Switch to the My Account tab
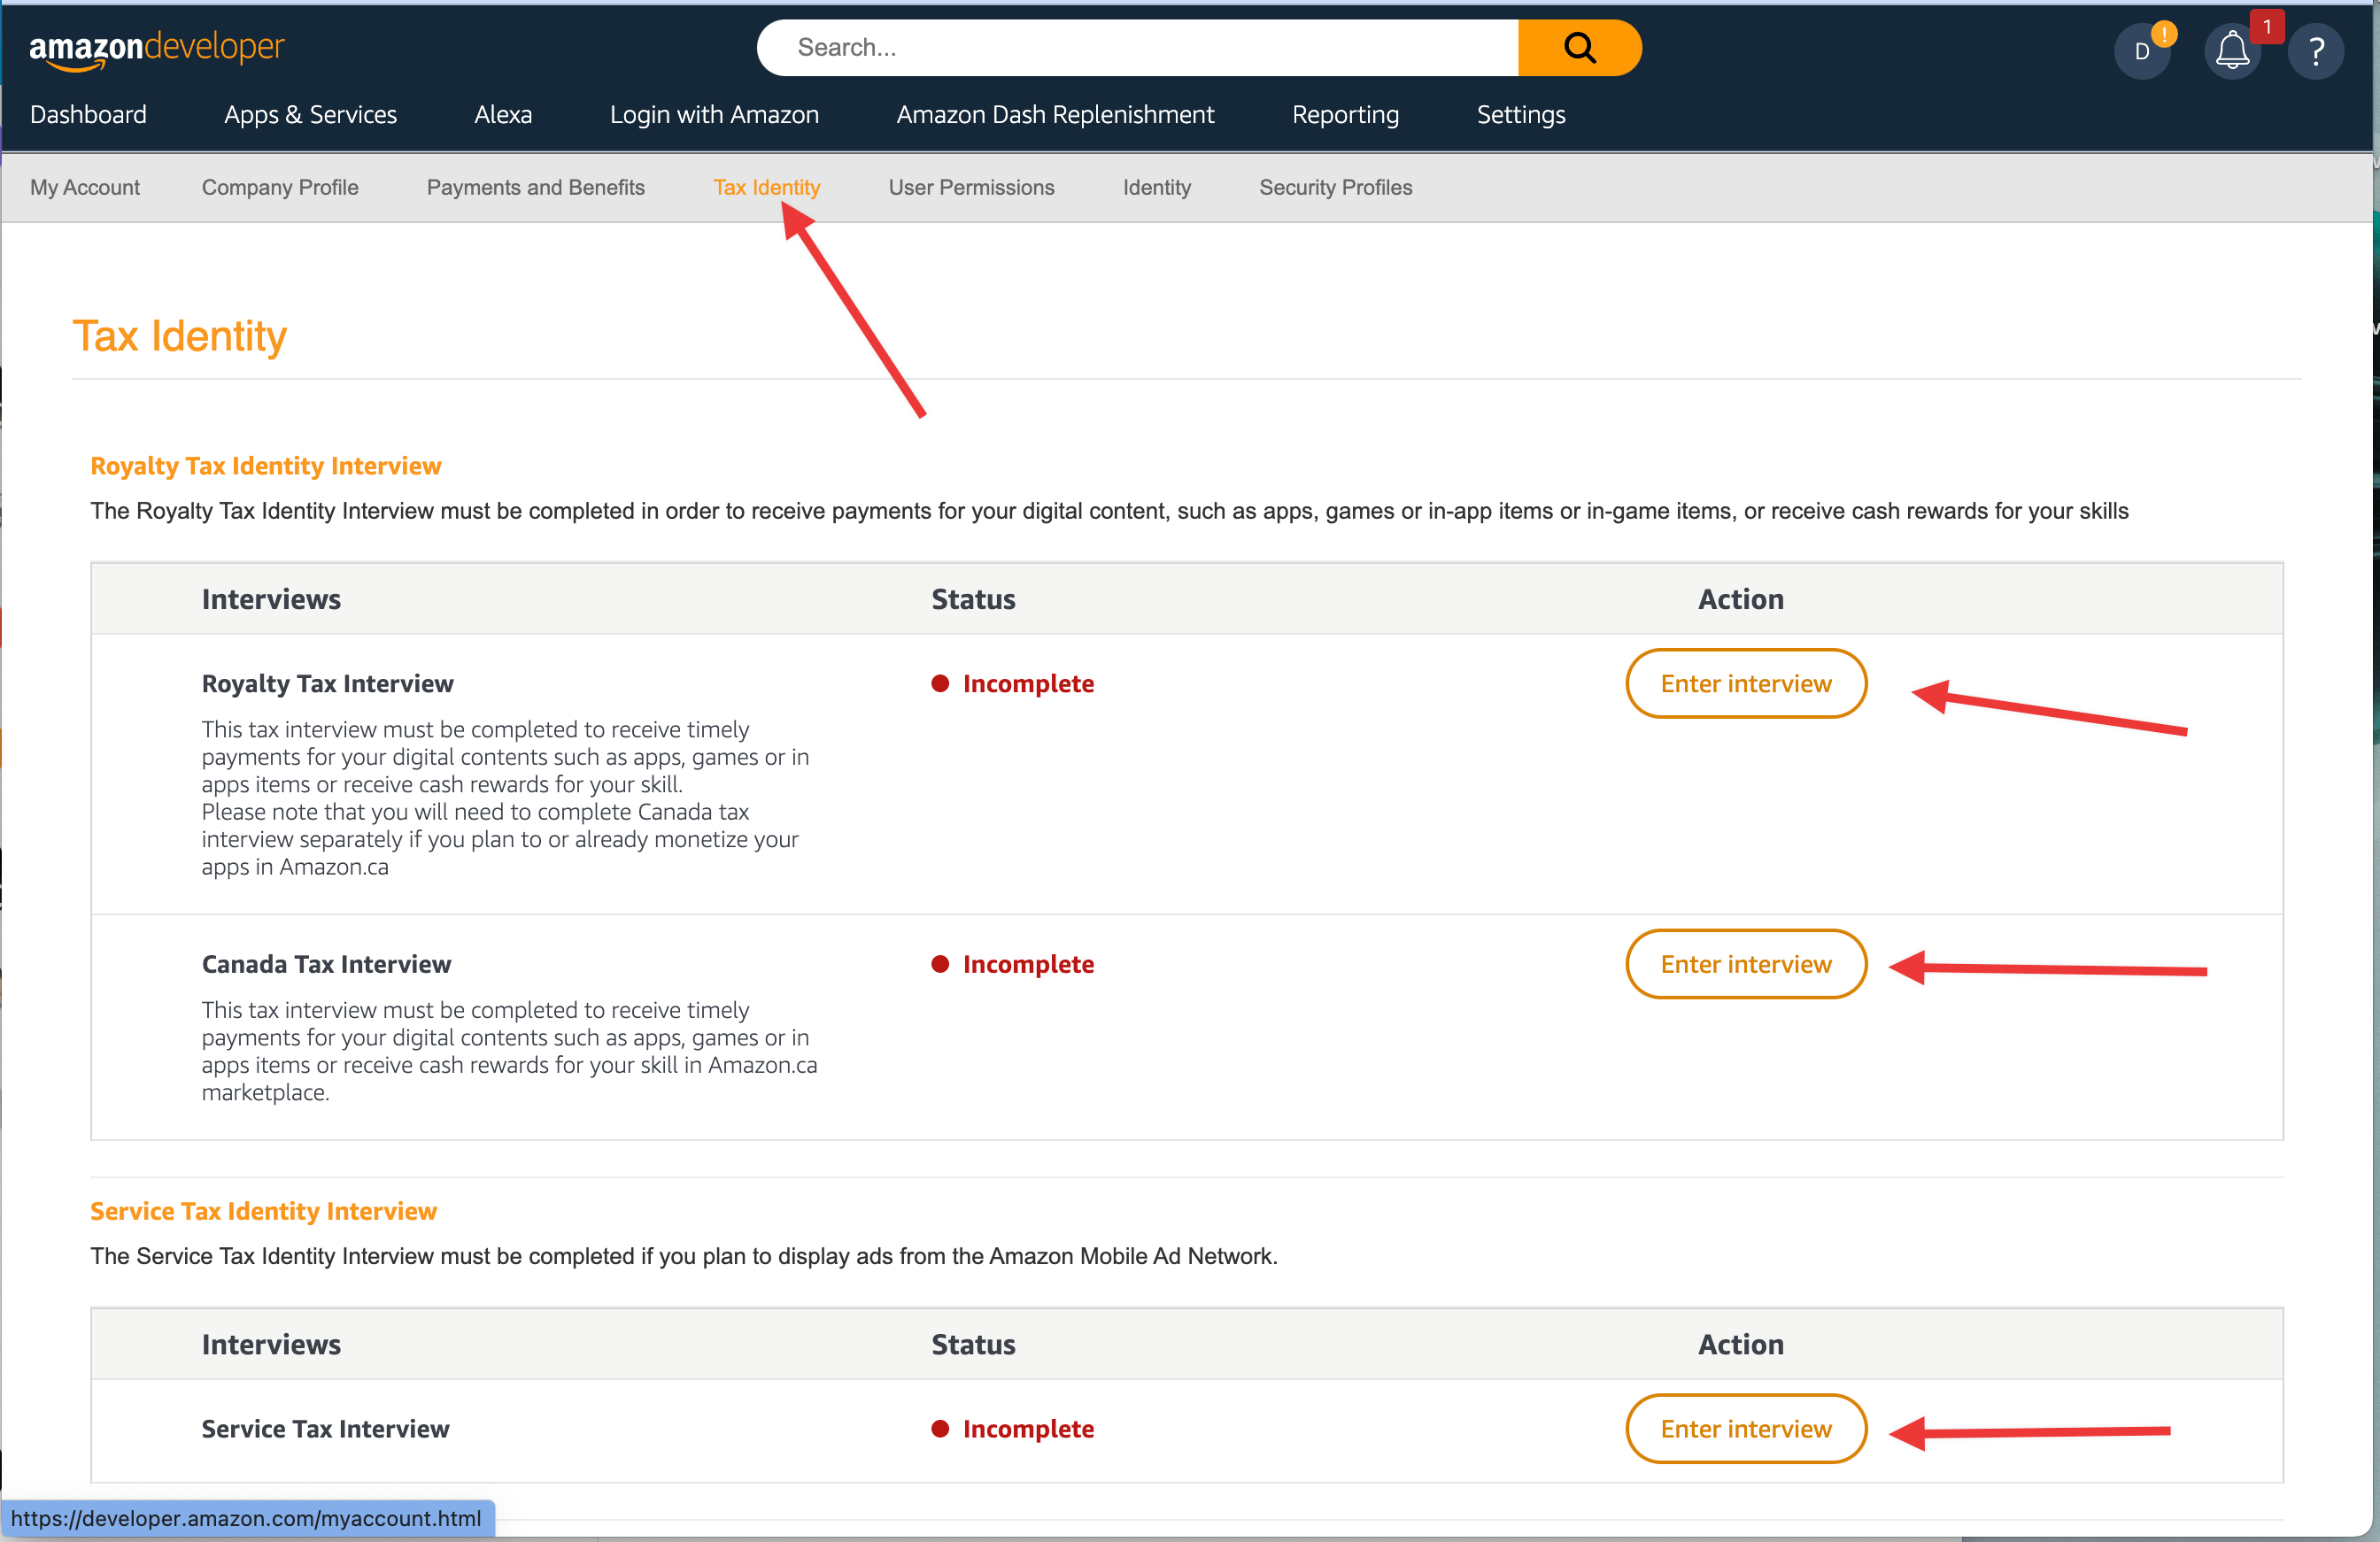Screen dimensions: 2380x1542 85,187
